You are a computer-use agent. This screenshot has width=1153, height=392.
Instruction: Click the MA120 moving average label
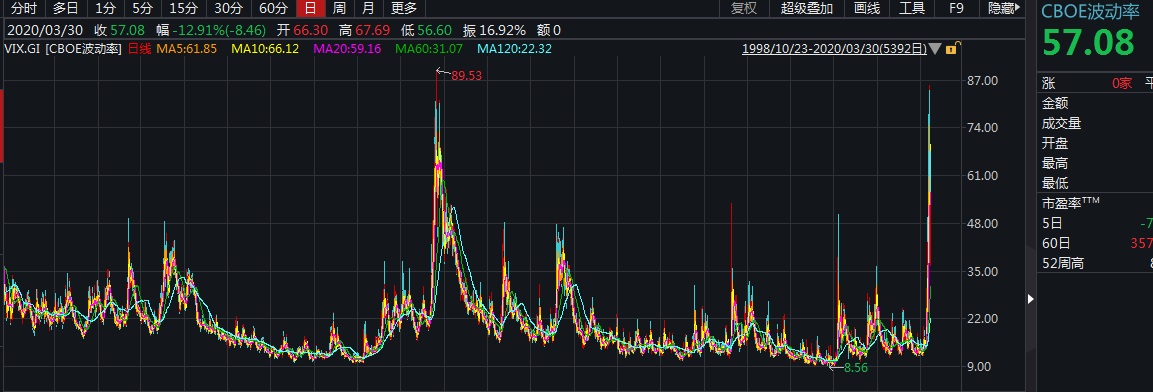pyautogui.click(x=515, y=49)
